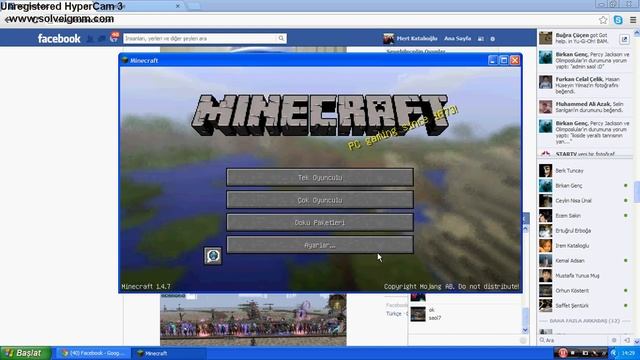
Task: Click Minecraft window title bar icon
Action: click(125, 60)
